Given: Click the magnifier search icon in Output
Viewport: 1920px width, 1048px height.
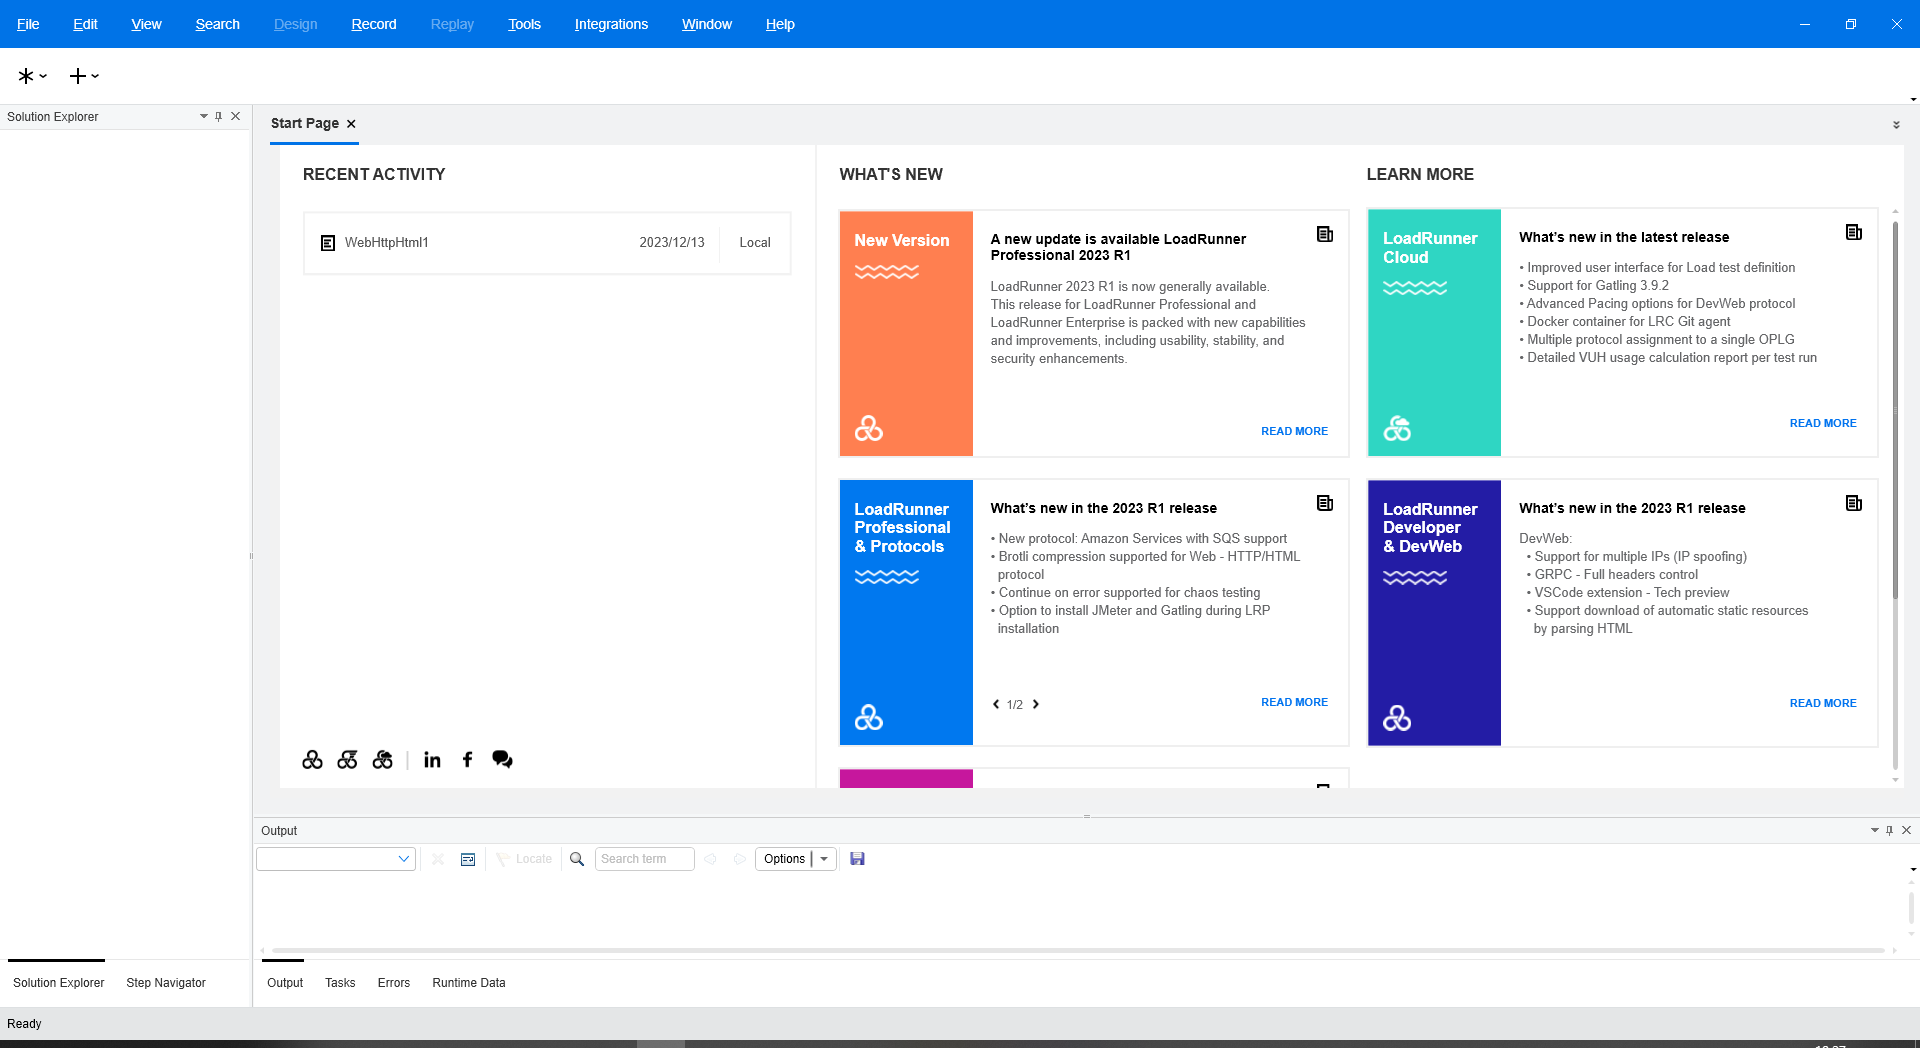Looking at the screenshot, I should (577, 859).
